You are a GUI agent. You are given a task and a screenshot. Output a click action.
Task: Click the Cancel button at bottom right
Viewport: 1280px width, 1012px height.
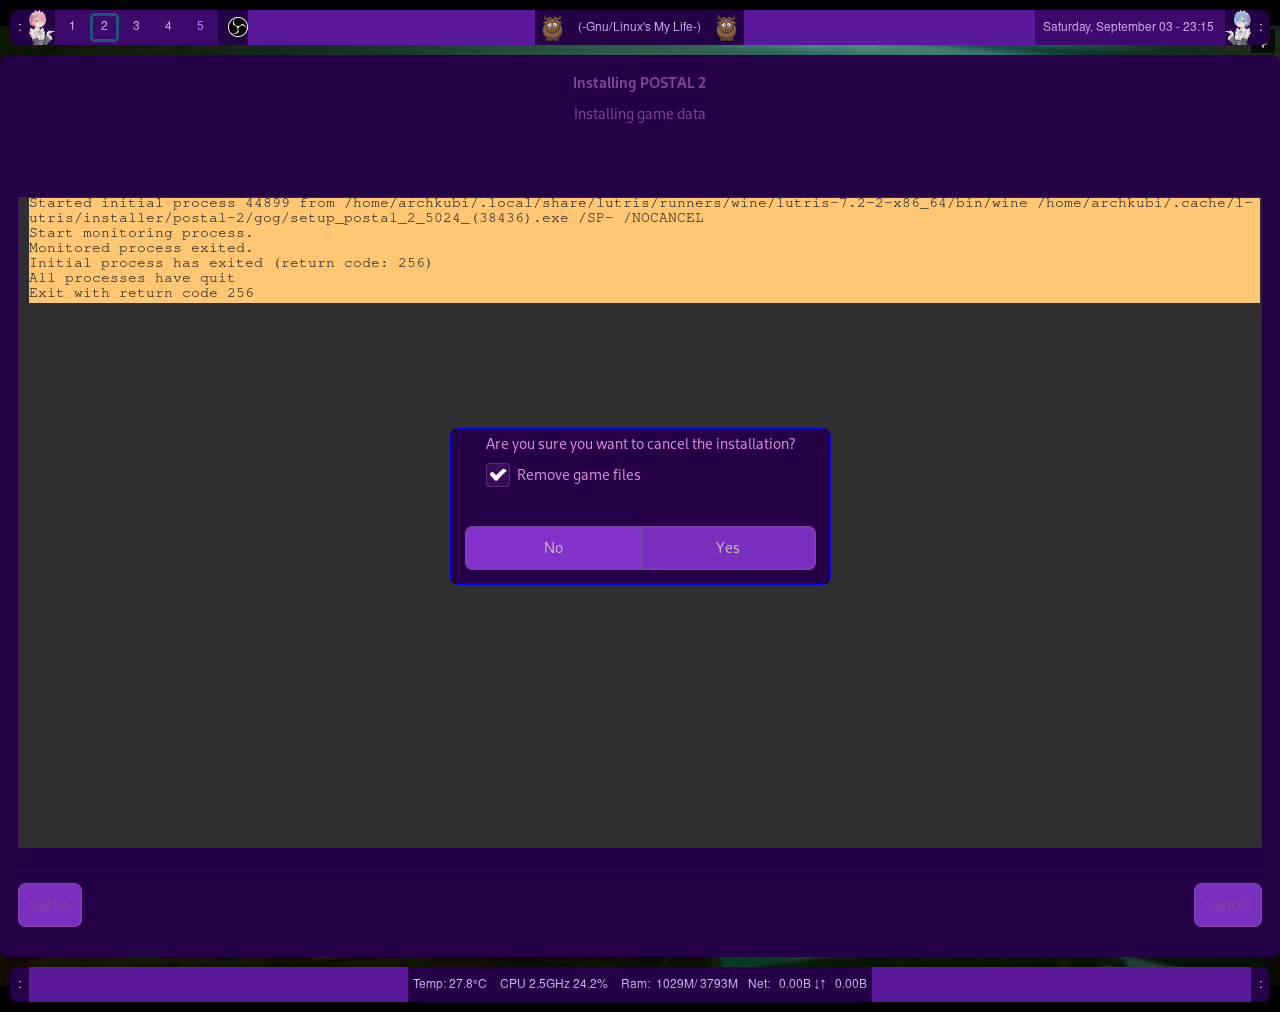click(x=1227, y=905)
